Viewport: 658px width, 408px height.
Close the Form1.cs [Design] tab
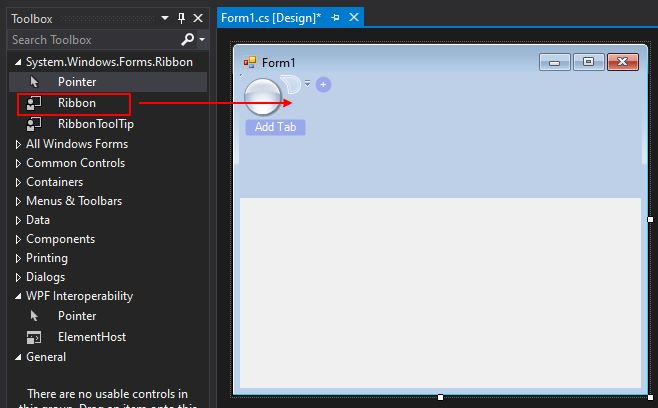(x=354, y=17)
